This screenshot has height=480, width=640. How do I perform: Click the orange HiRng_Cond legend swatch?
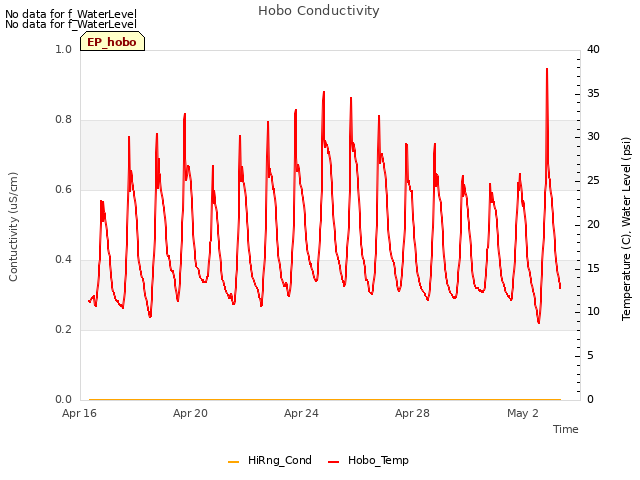pos(233,462)
